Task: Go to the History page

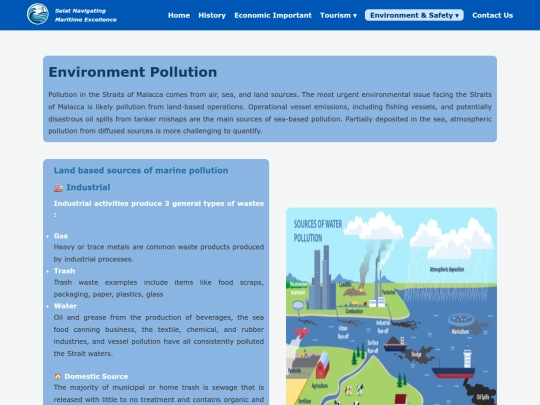Action: [212, 15]
